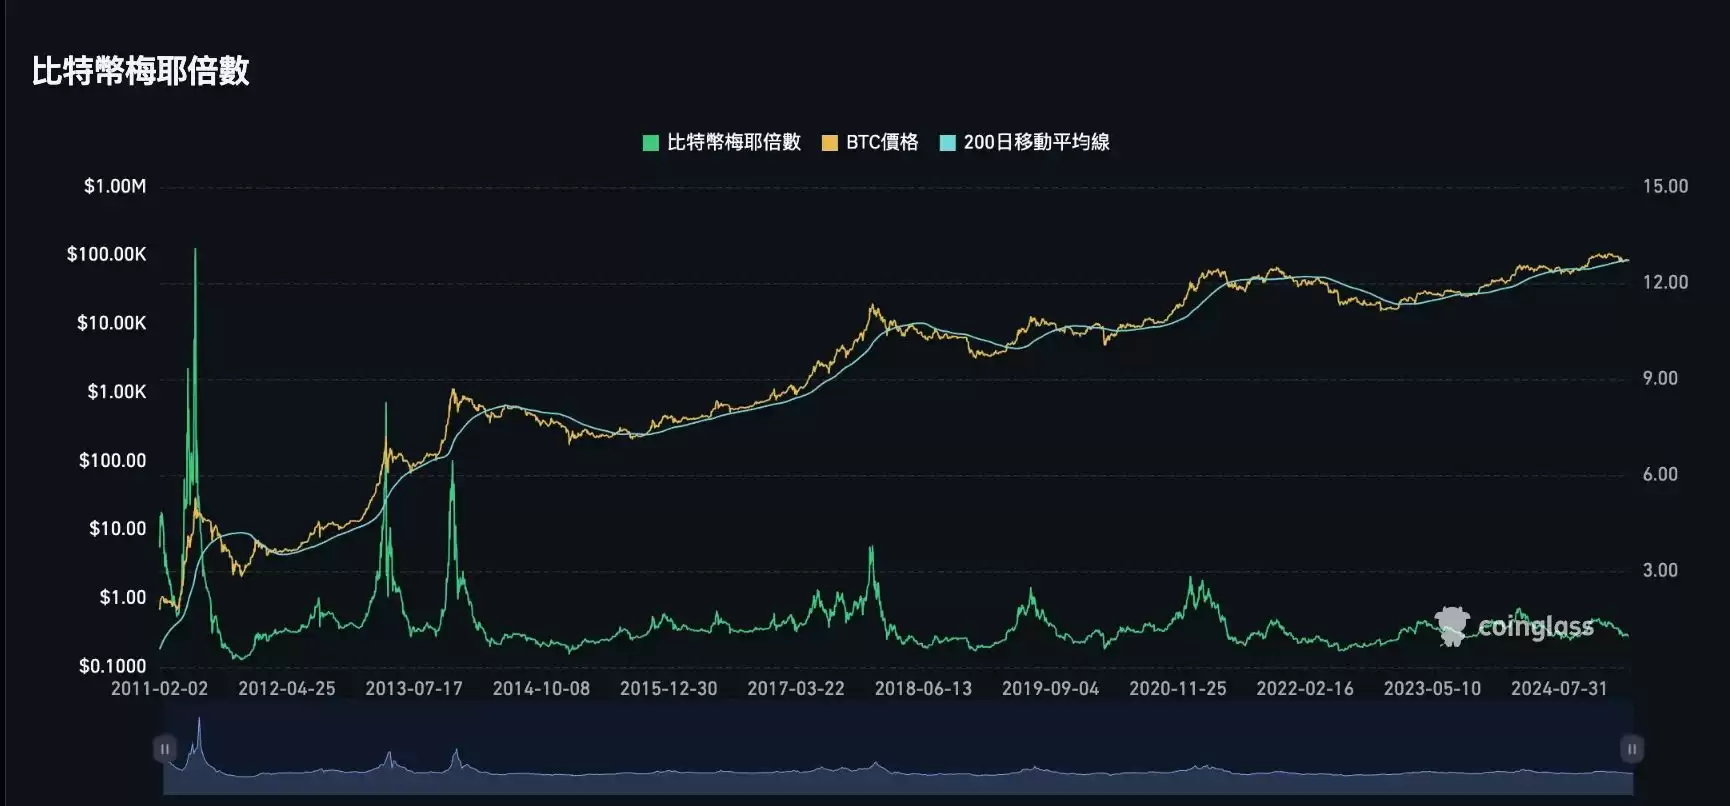Click the coinglass mascot logo icon
Screen dimensions: 1730x806
1452,626
